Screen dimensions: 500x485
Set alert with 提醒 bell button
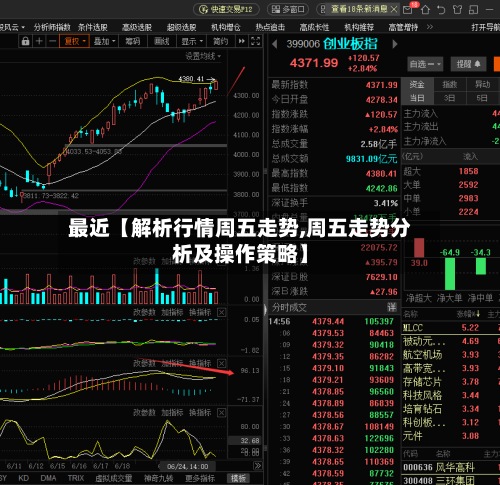coord(468,64)
